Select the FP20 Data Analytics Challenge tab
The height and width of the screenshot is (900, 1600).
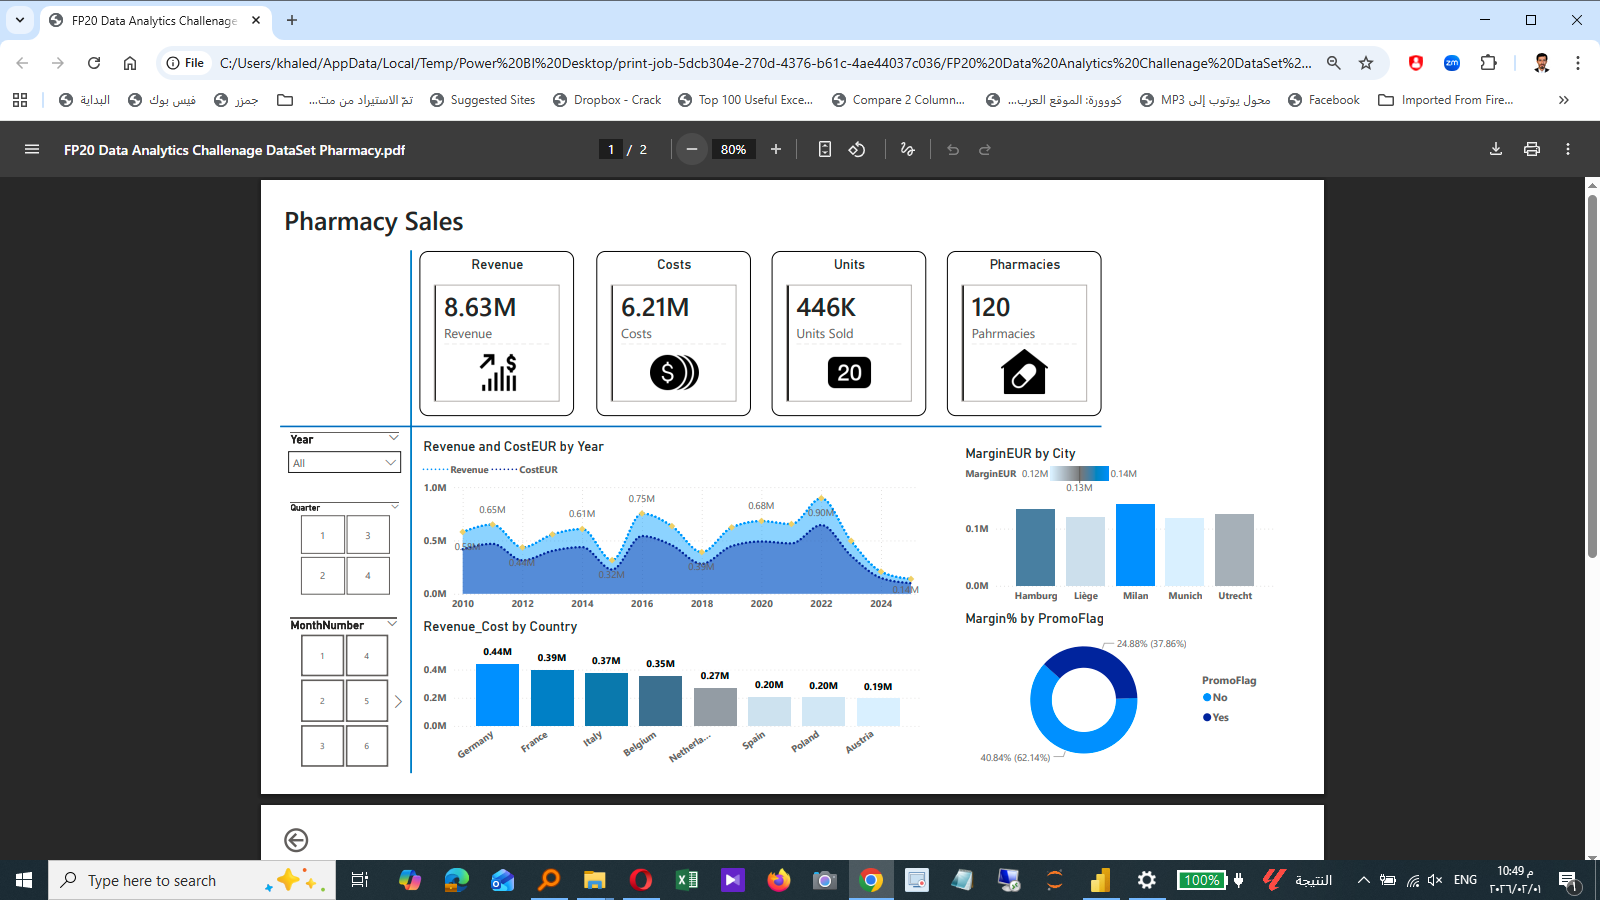click(x=153, y=20)
